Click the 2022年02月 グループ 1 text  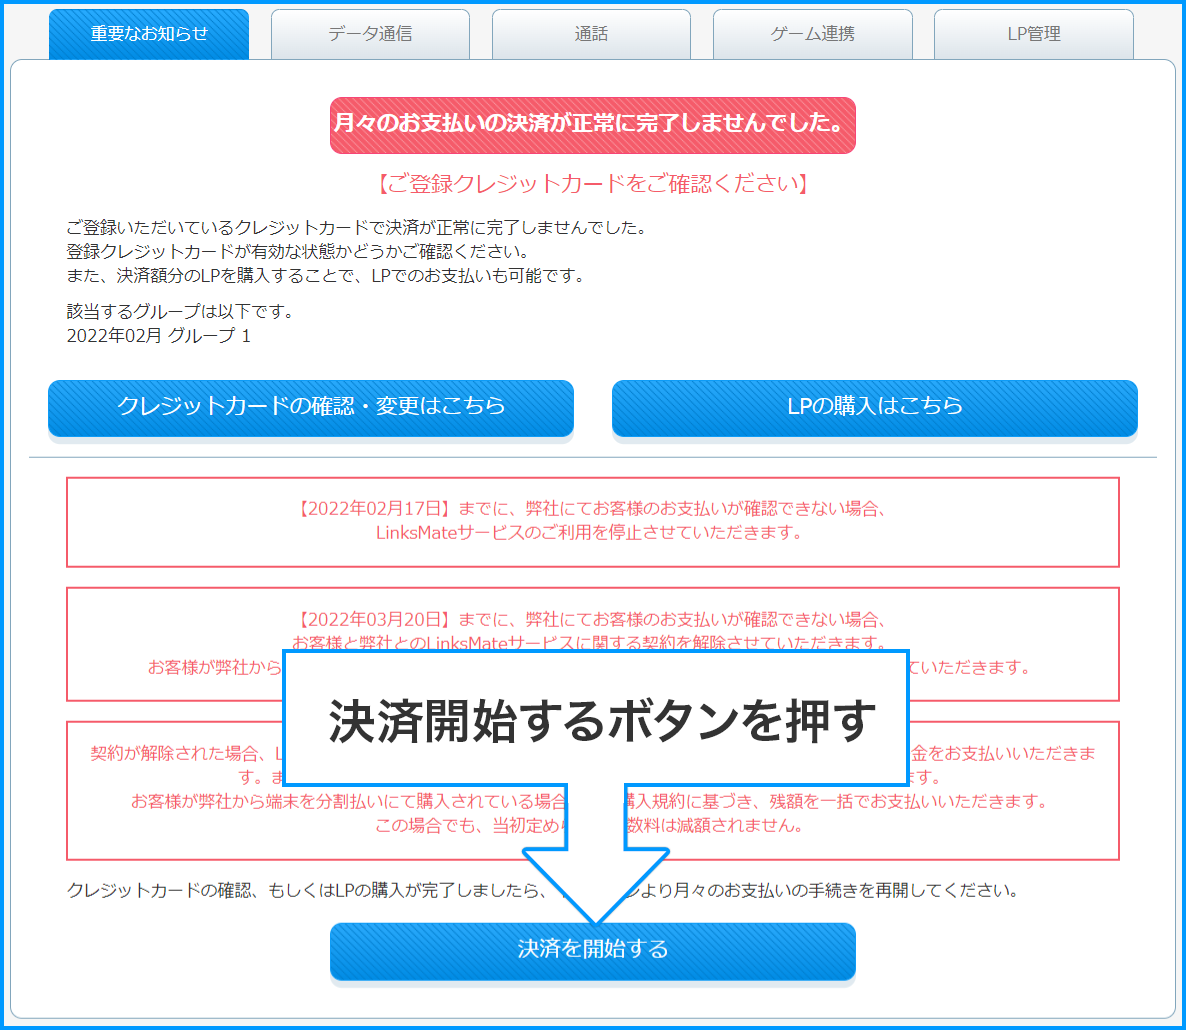159,336
